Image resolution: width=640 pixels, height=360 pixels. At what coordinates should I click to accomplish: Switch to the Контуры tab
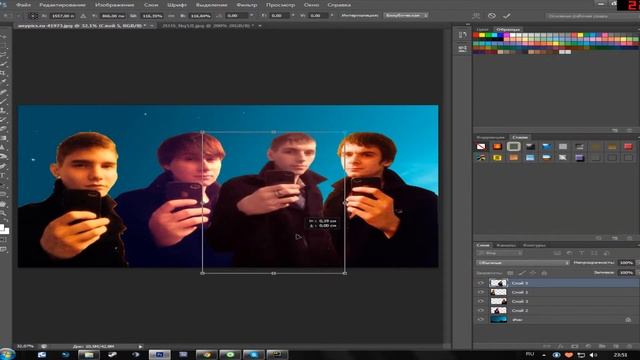[534, 245]
